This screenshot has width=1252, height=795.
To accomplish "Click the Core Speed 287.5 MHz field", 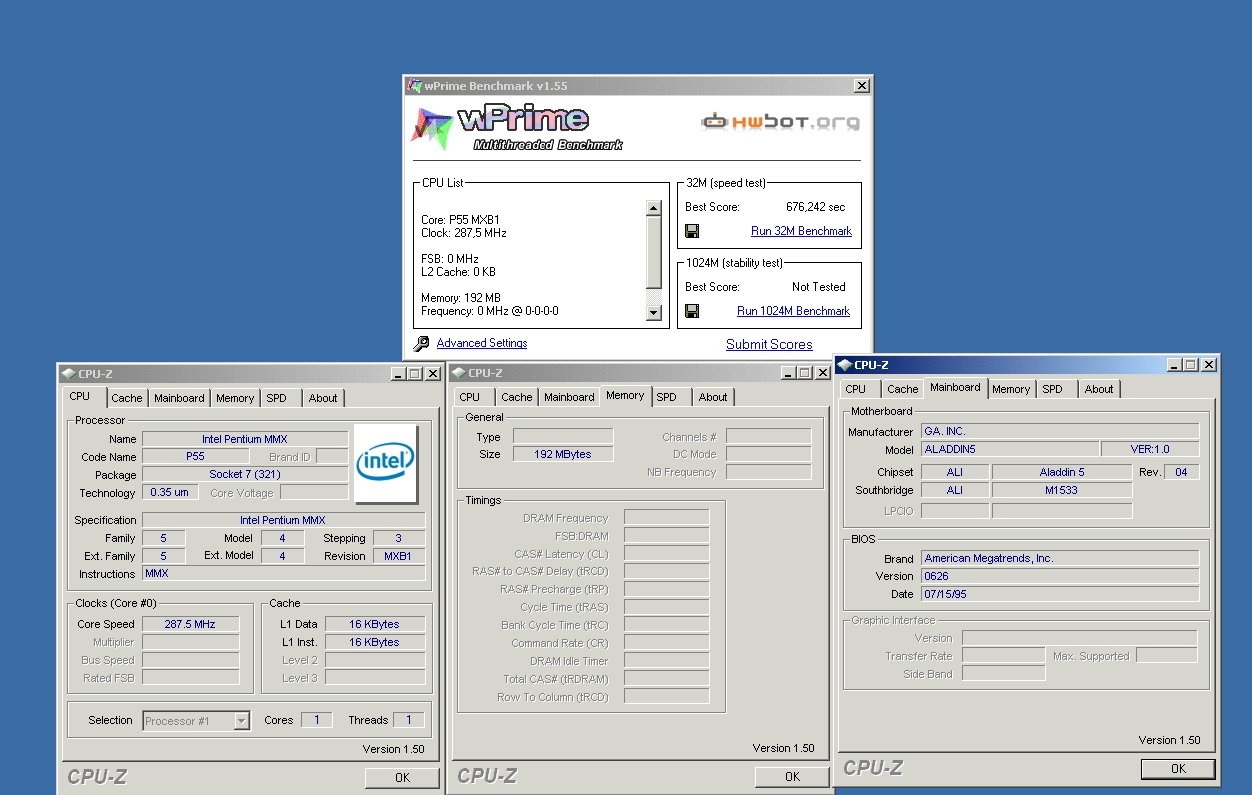I will click(190, 624).
